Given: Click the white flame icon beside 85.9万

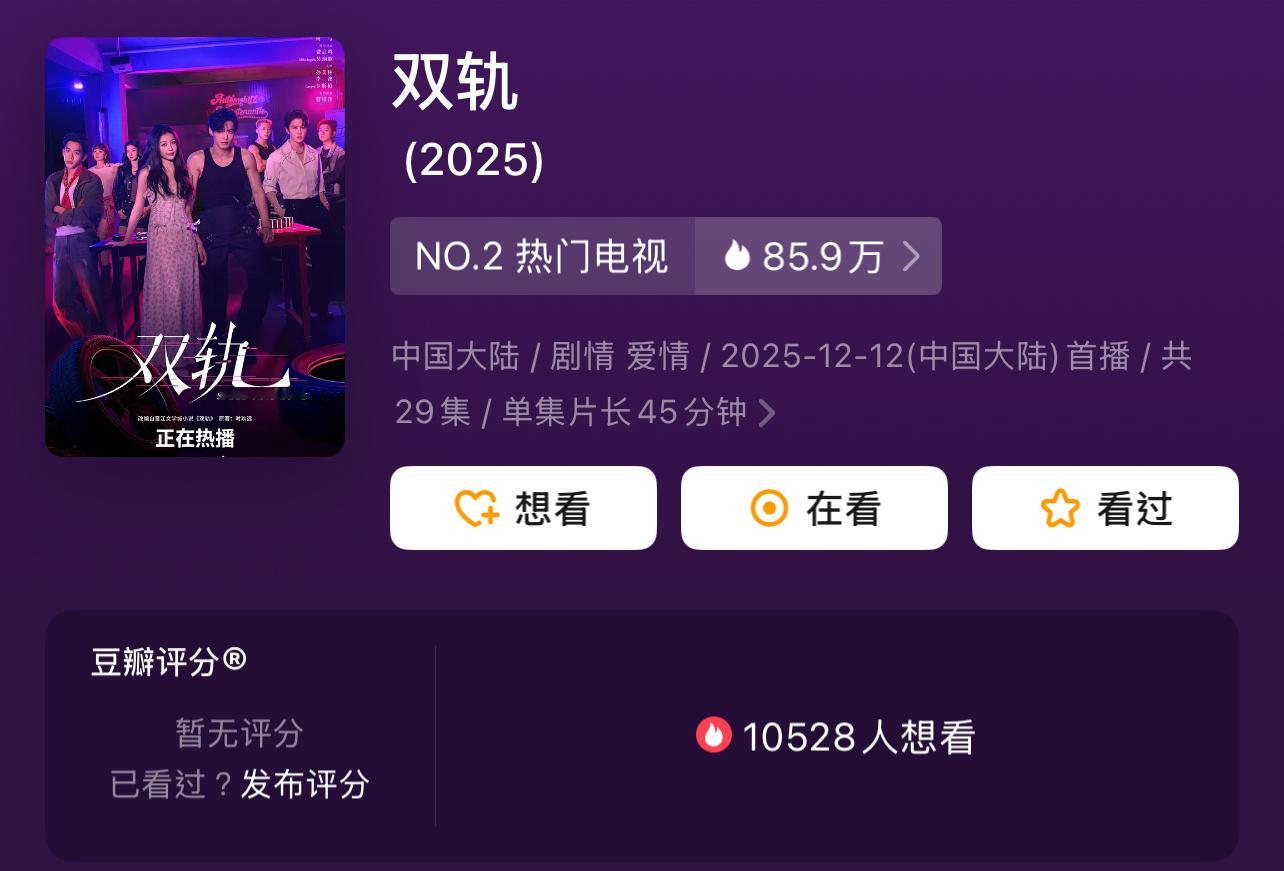Looking at the screenshot, I should pos(737,256).
